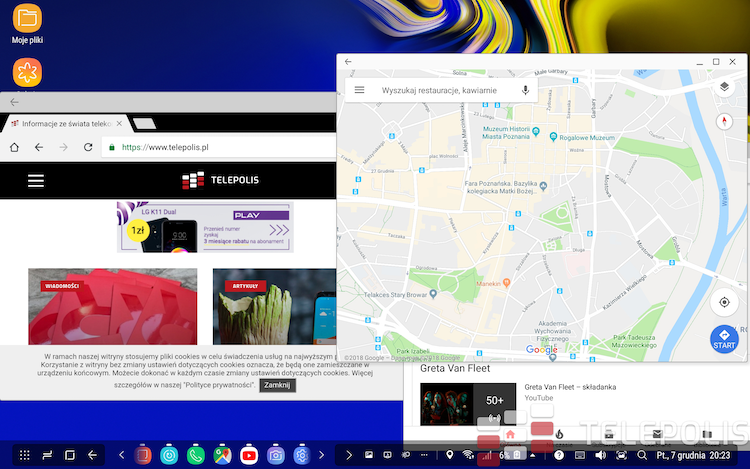Click the LG K11 Dual Play banner

click(205, 227)
